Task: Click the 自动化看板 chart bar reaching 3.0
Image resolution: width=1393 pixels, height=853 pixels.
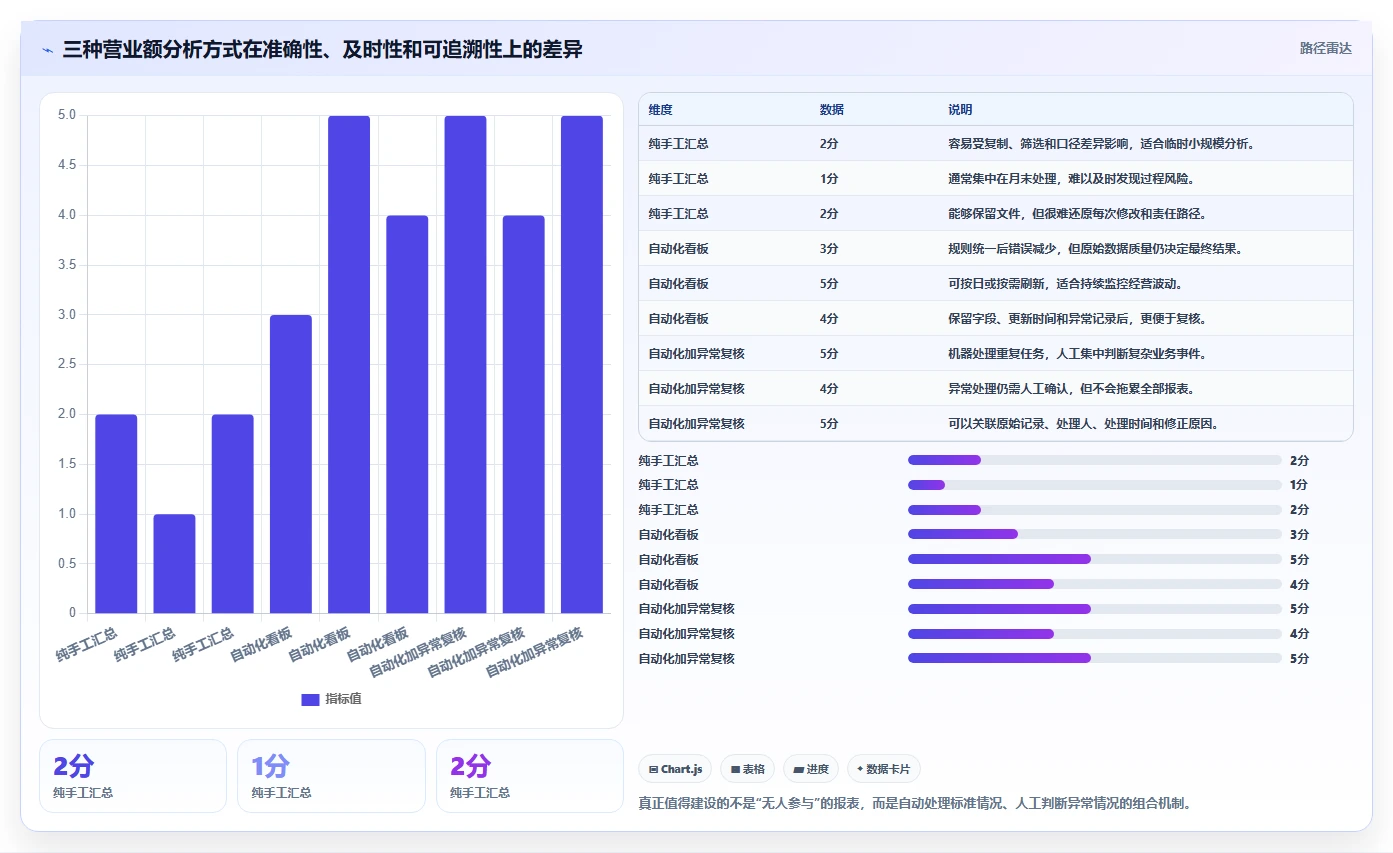Action: click(291, 464)
